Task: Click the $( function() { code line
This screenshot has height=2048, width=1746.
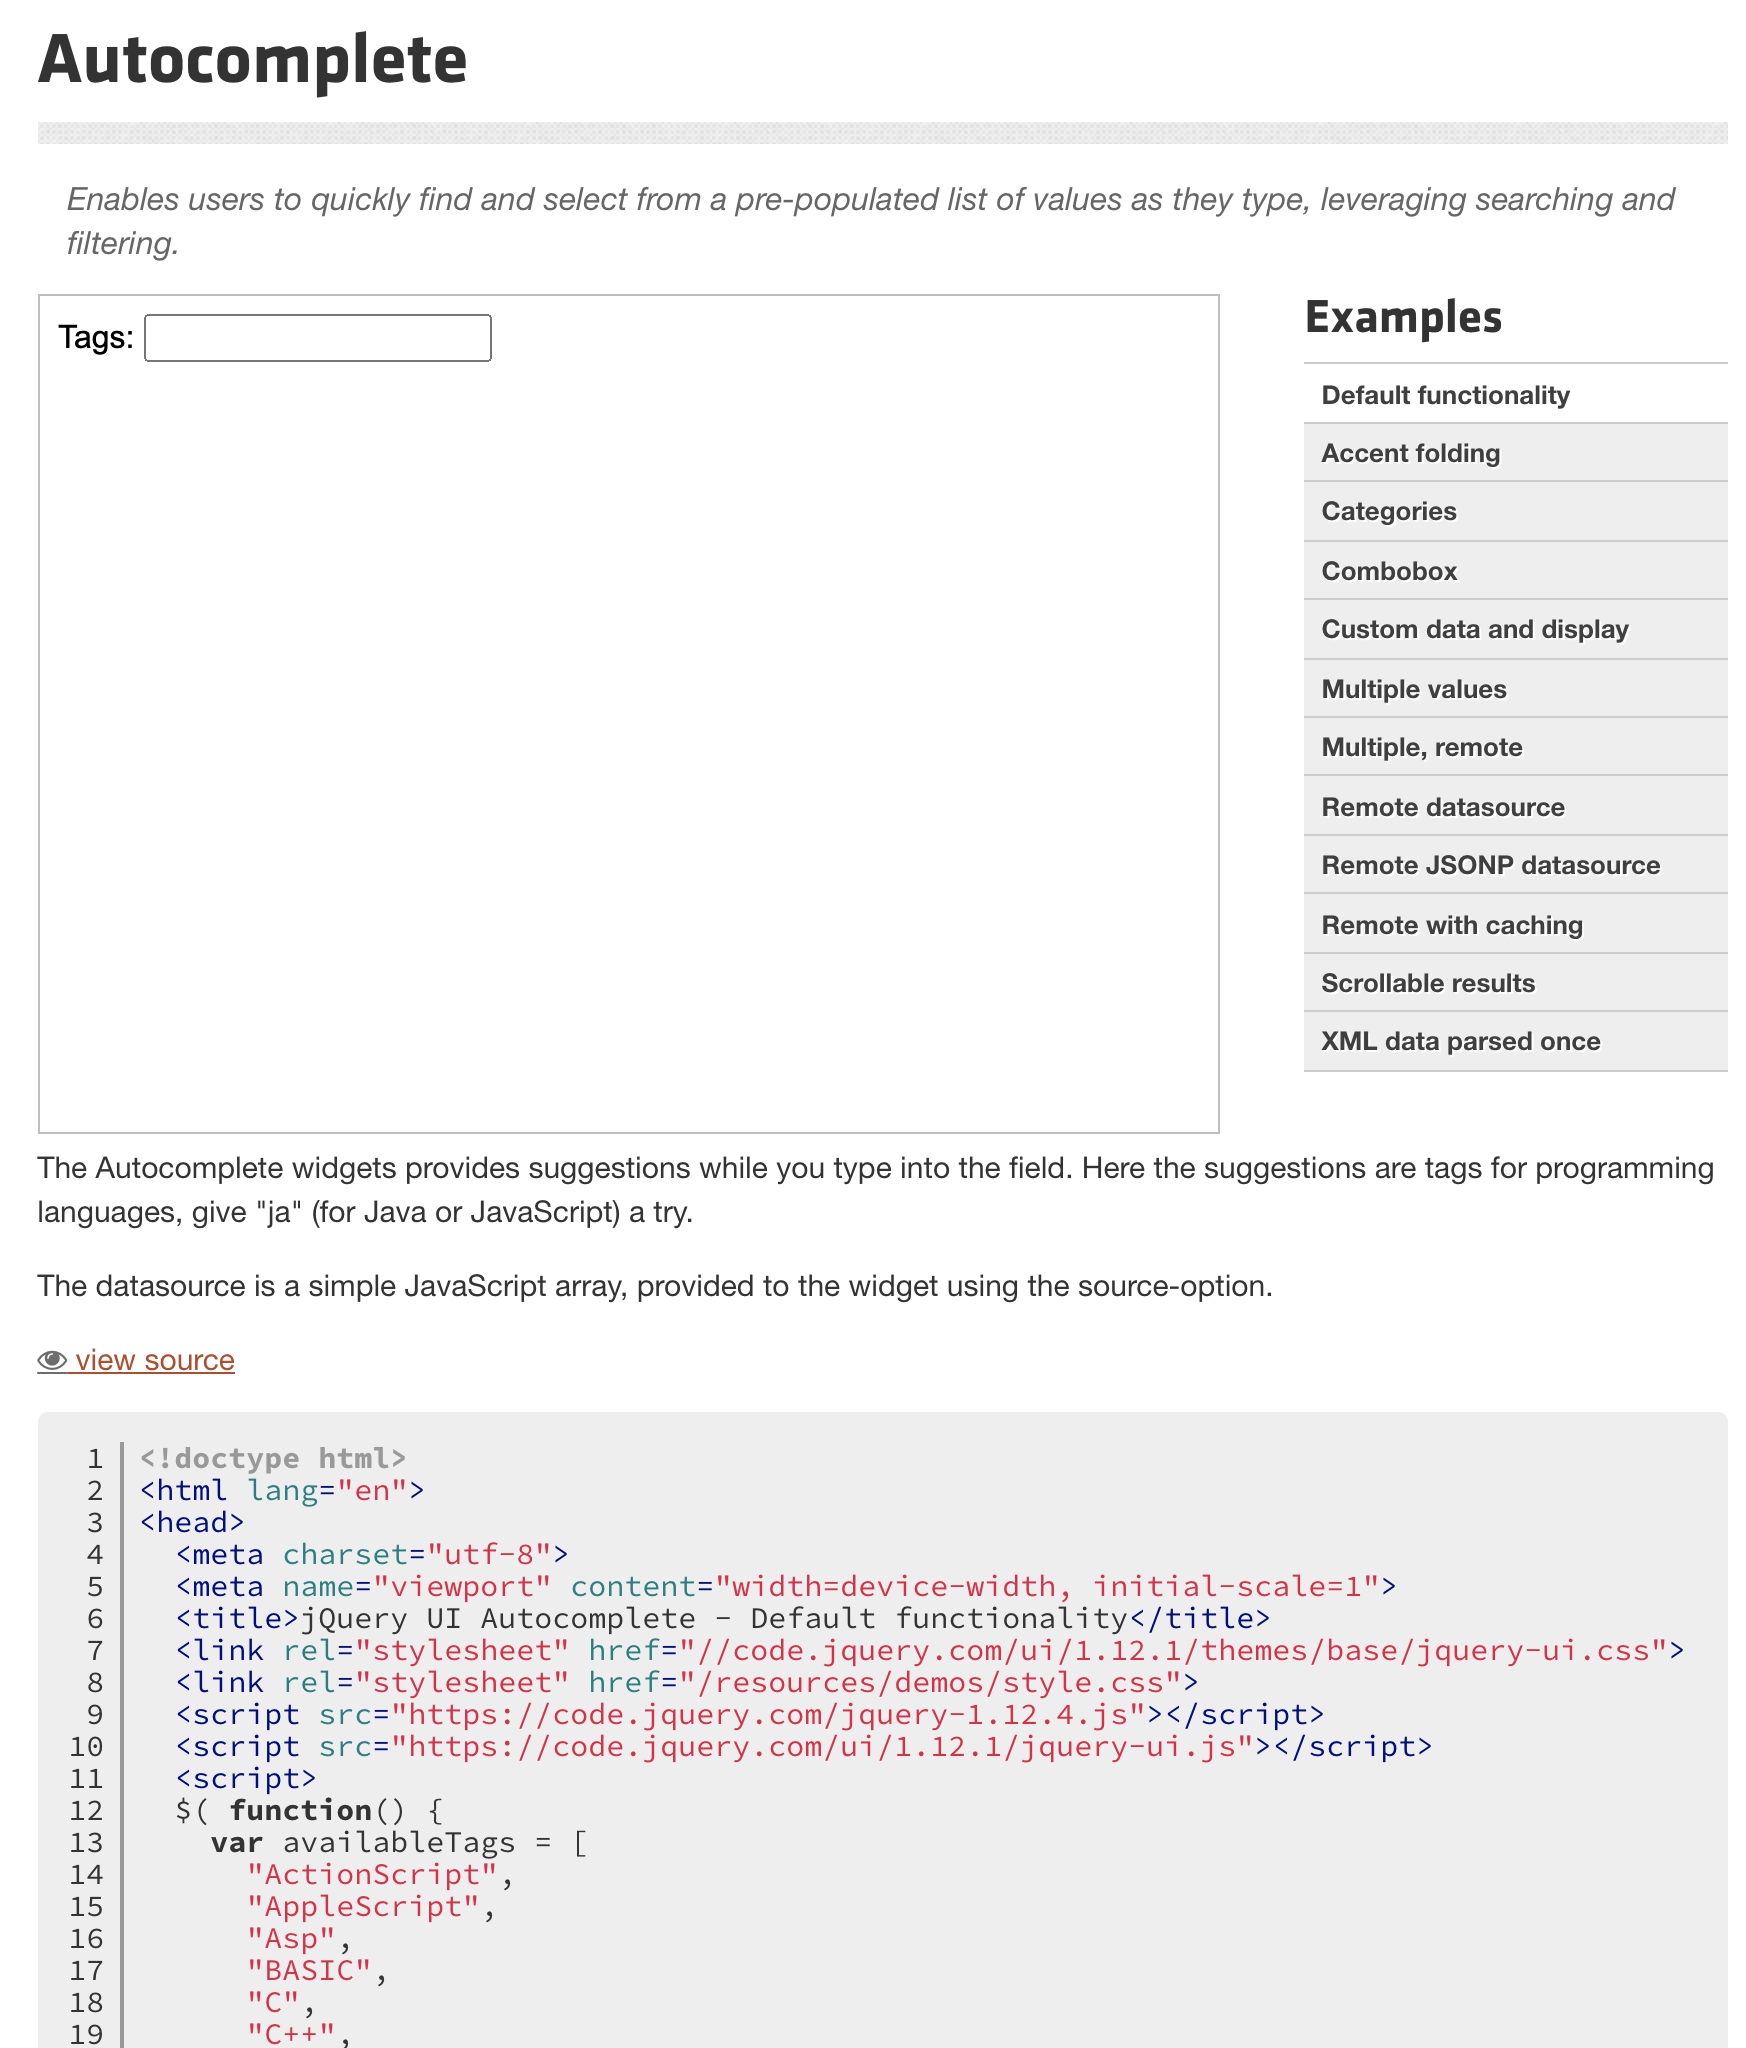Action: pos(309,1810)
